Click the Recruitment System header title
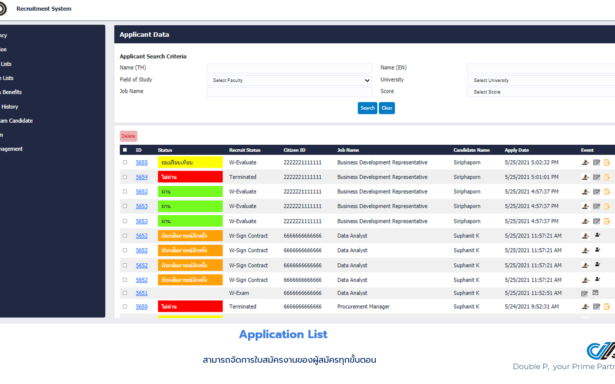The height and width of the screenshot is (384, 615). click(44, 9)
